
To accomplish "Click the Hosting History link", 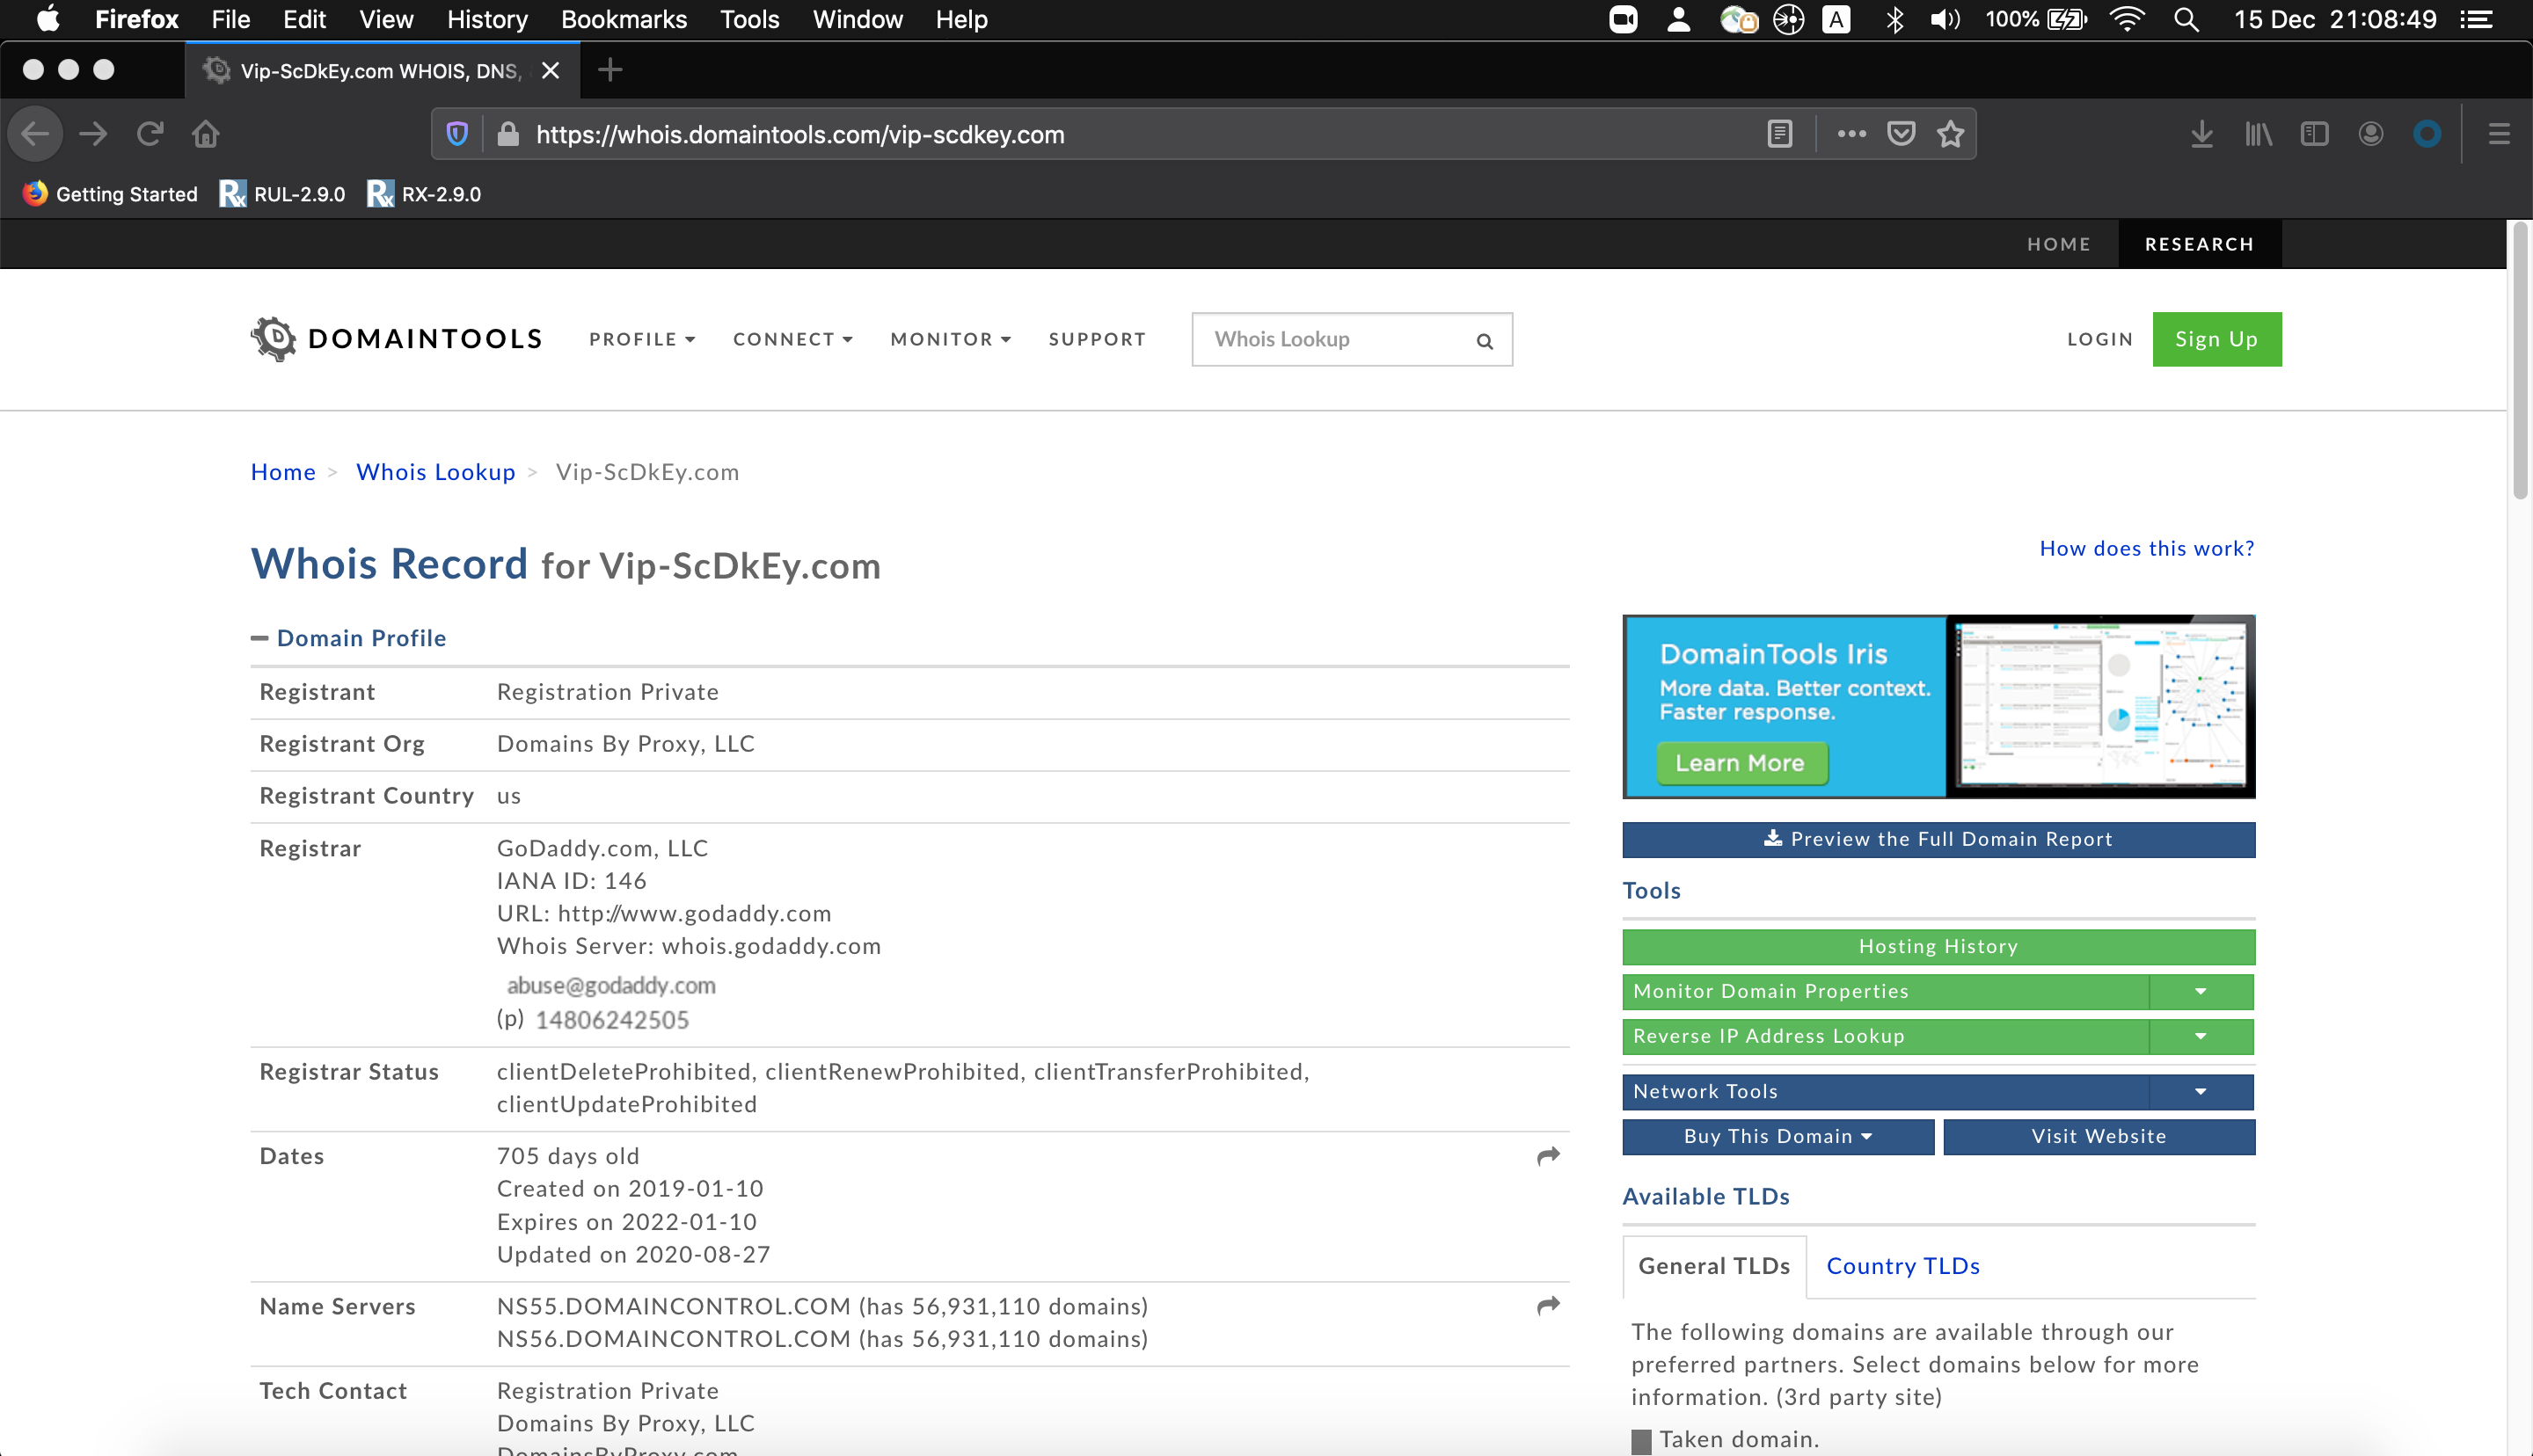I will (x=1937, y=944).
